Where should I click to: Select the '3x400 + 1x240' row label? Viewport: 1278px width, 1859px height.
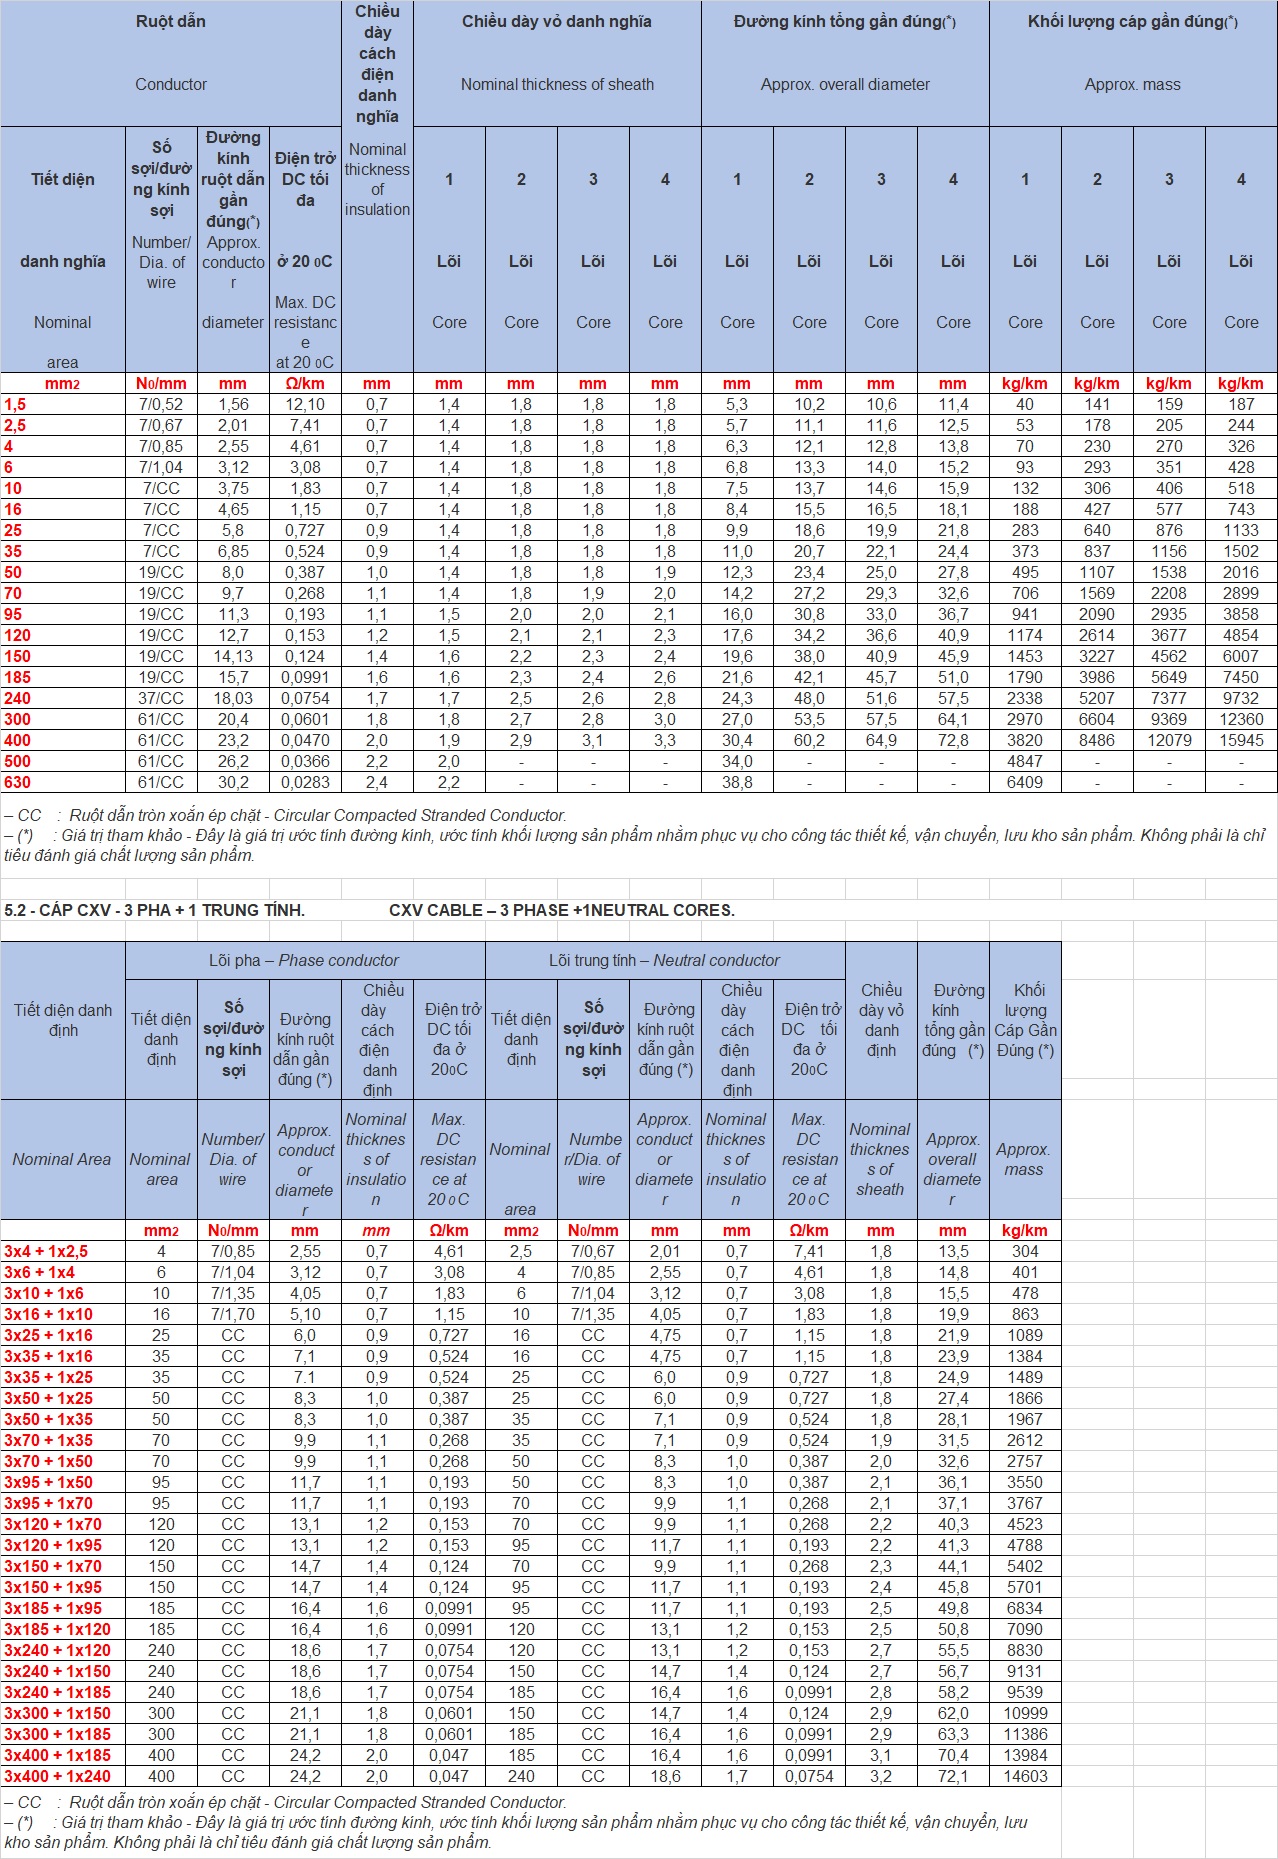(x=57, y=1776)
